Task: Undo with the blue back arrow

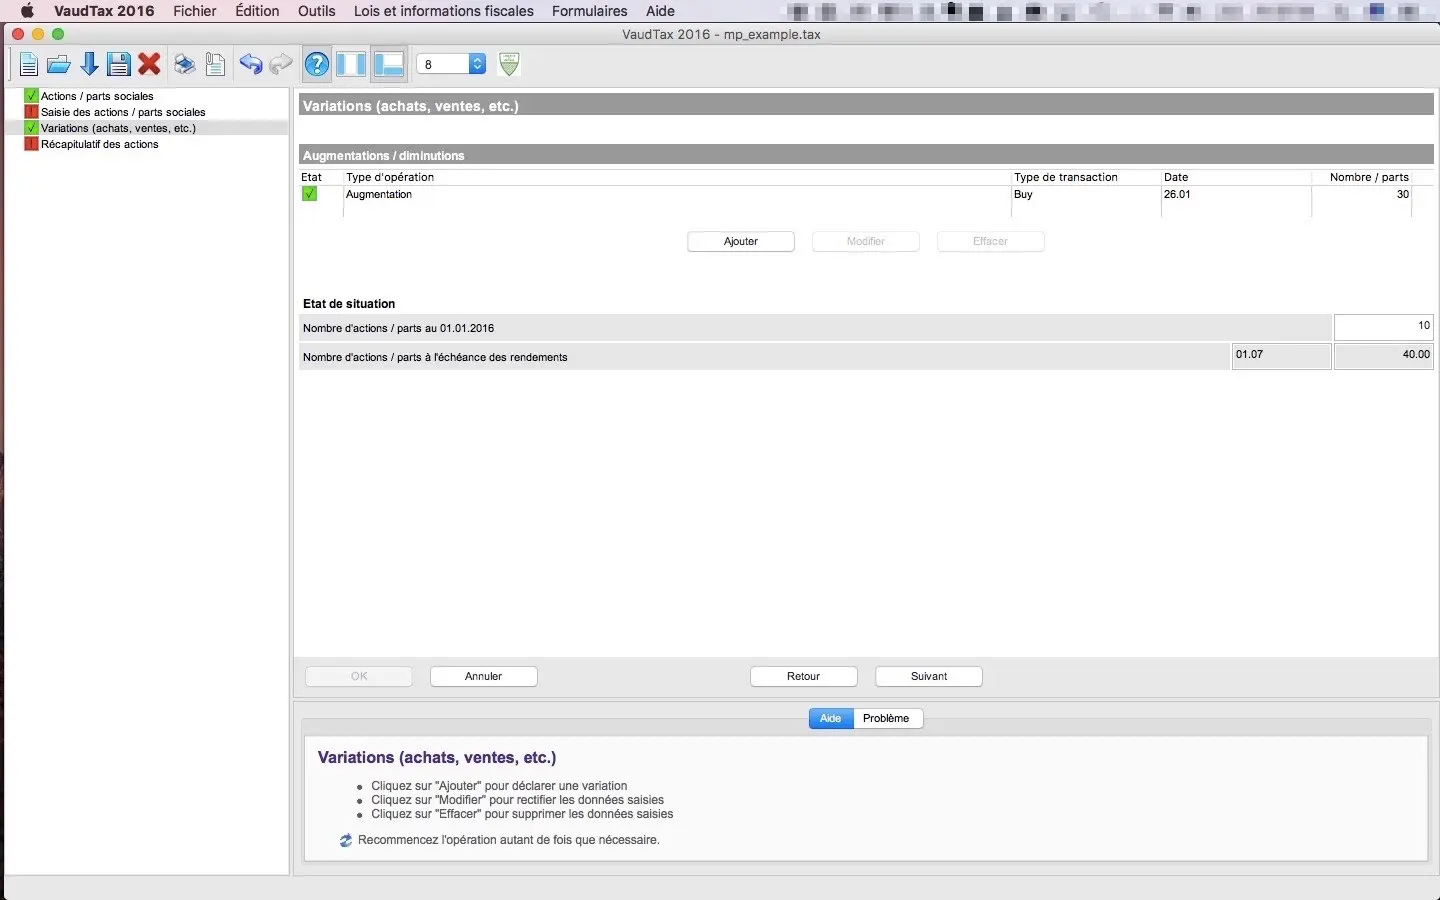Action: 250,65
